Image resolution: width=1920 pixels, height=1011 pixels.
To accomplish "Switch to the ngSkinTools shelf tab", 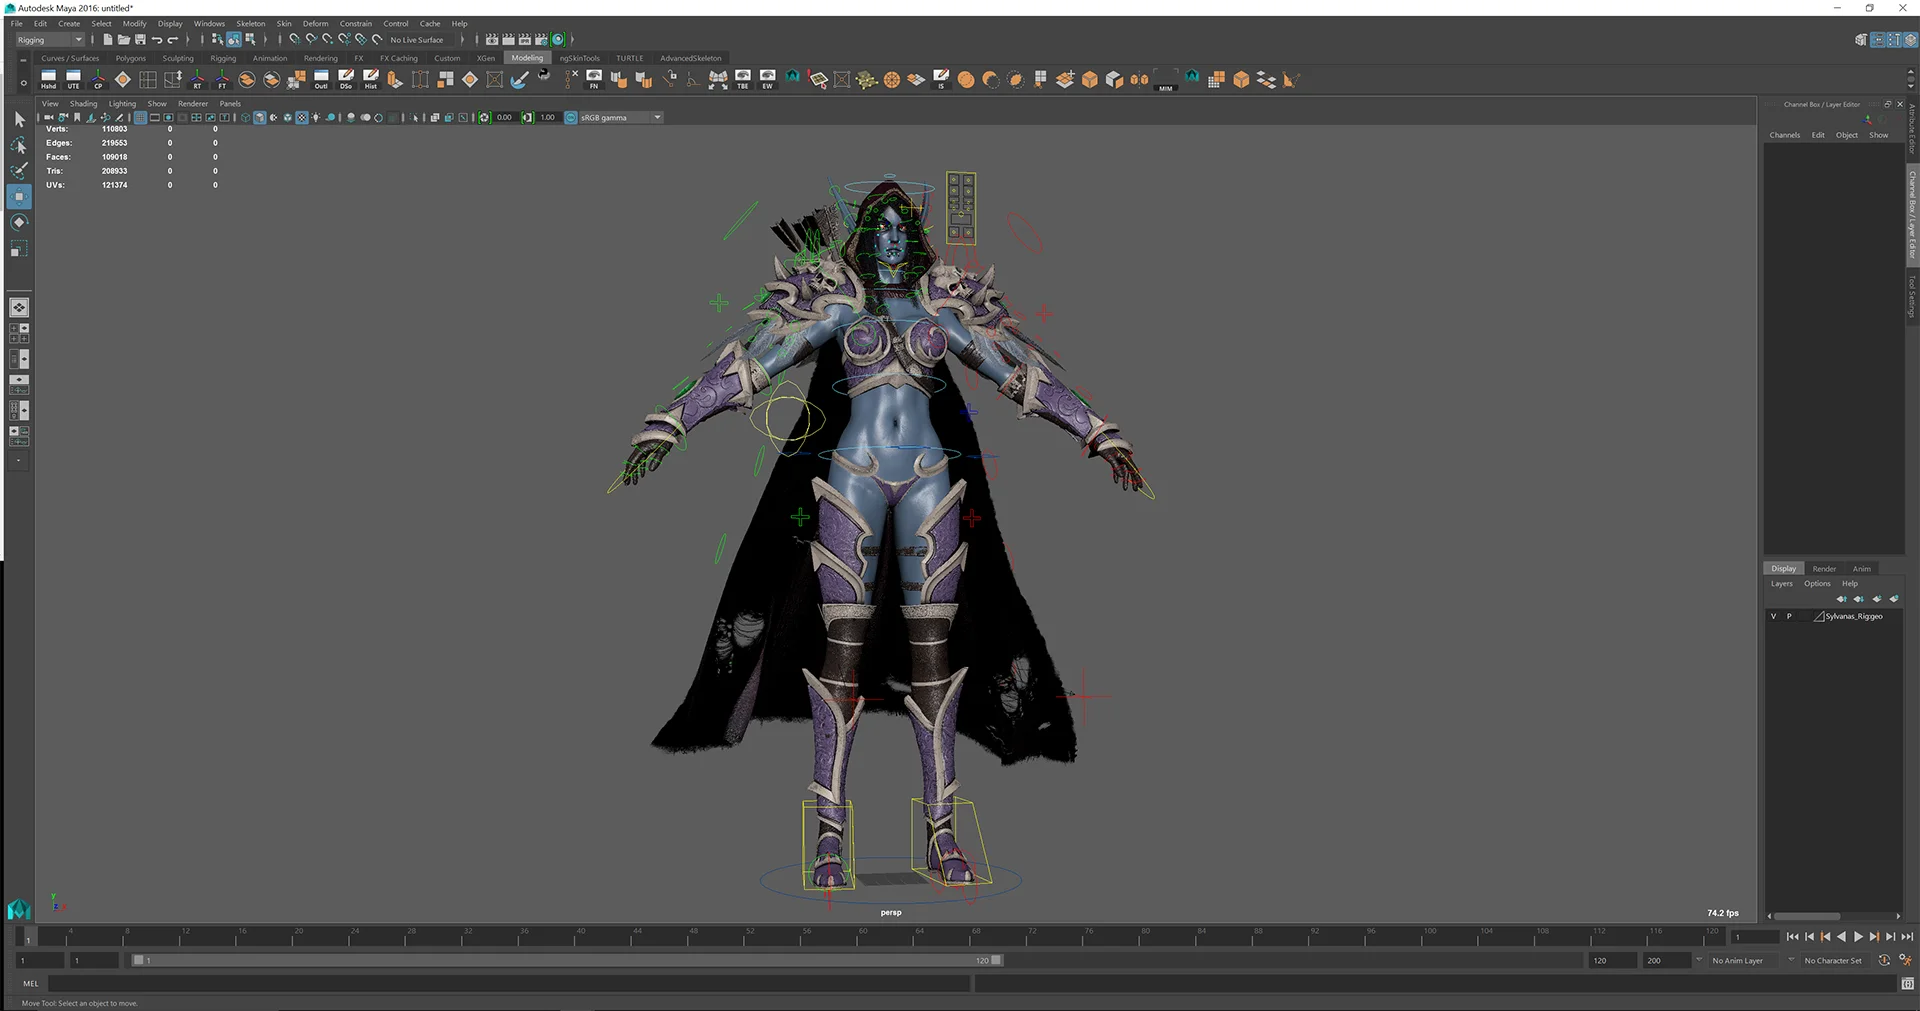I will (x=580, y=58).
